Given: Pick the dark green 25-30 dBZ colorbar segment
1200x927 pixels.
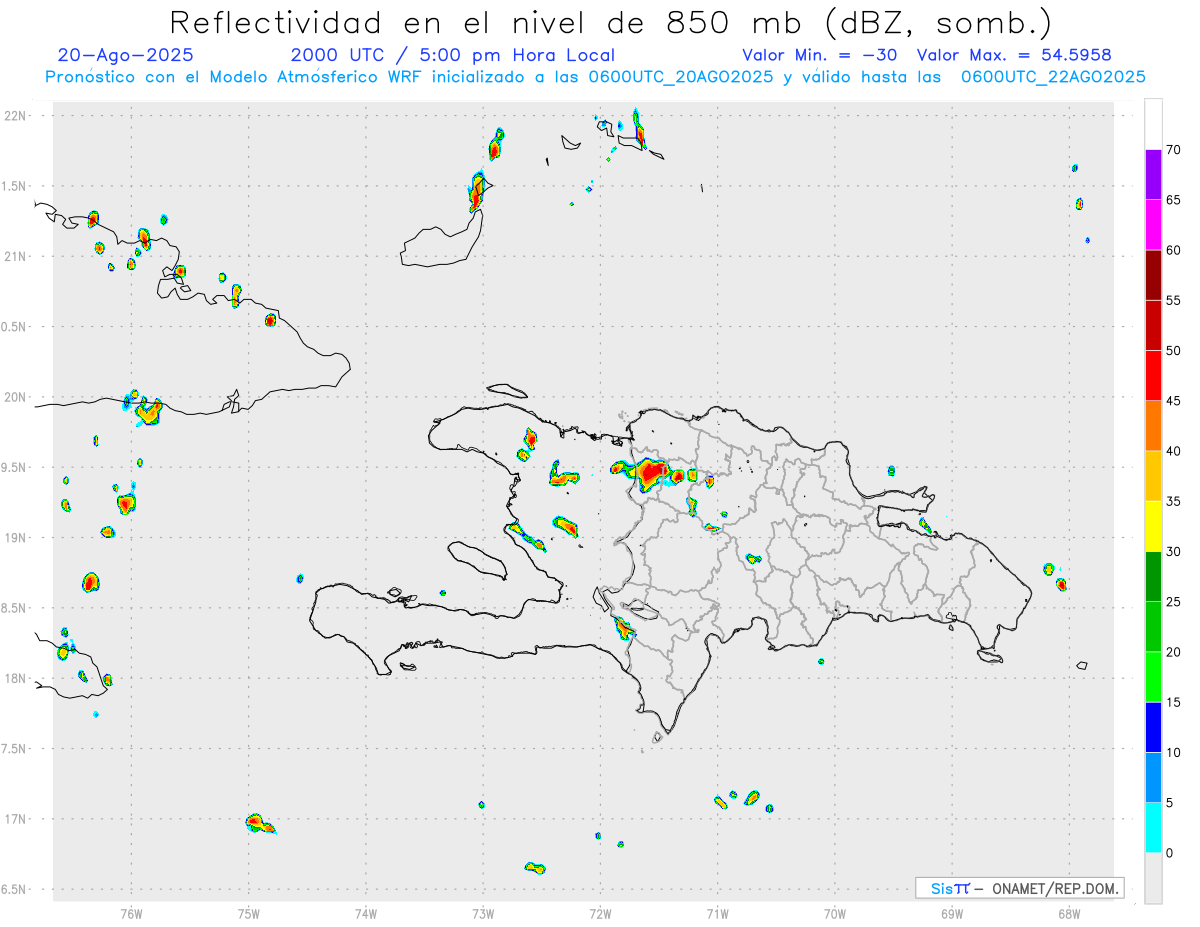Looking at the screenshot, I should 1153,576.
